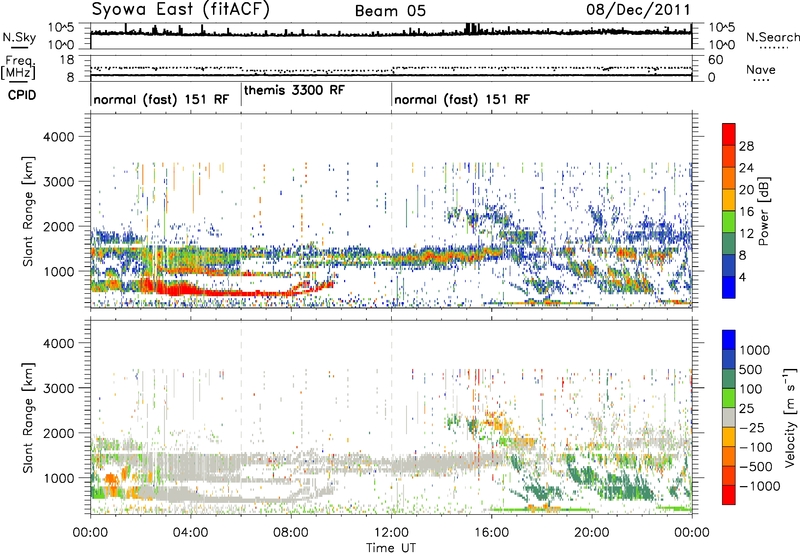The image size is (800, 554).
Task: Click the 'Velocity [m s-1]' colorbar title
Action: coord(790,417)
